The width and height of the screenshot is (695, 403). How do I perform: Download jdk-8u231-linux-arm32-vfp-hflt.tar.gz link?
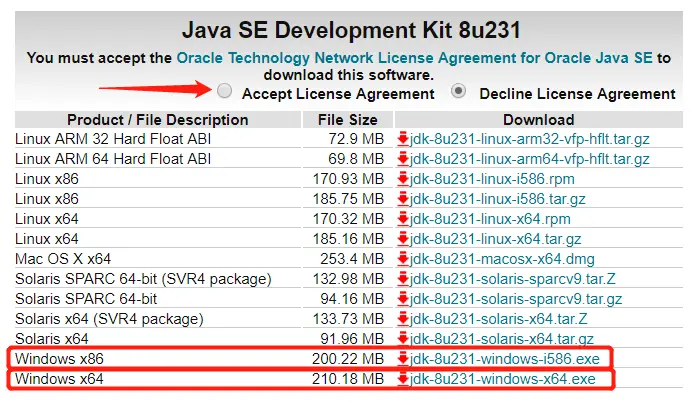click(x=530, y=139)
